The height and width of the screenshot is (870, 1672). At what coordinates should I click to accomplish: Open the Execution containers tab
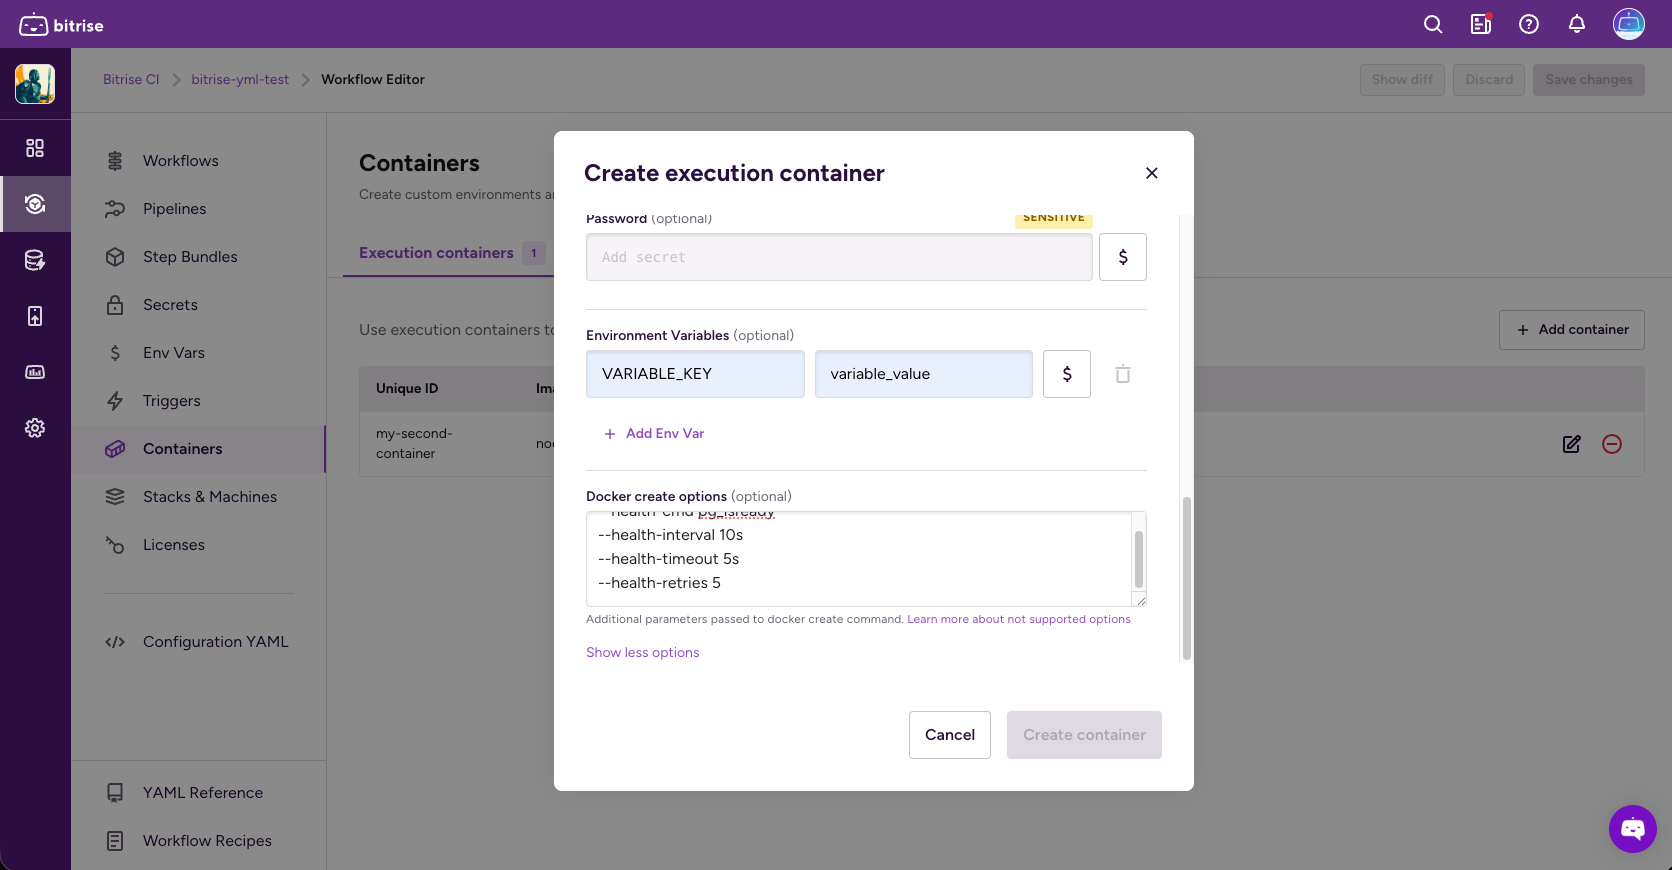coord(437,253)
